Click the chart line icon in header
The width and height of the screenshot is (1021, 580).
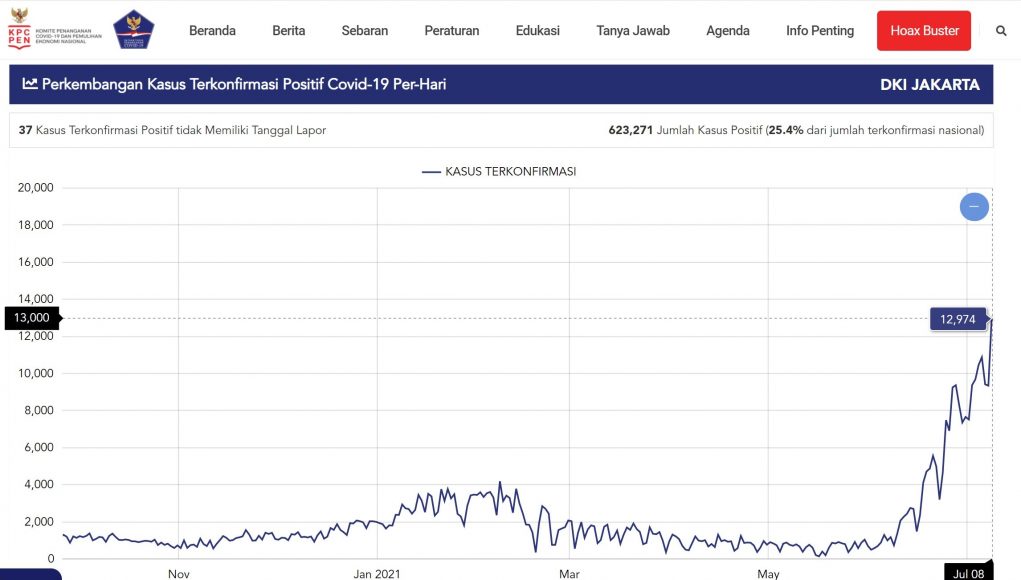(30, 85)
